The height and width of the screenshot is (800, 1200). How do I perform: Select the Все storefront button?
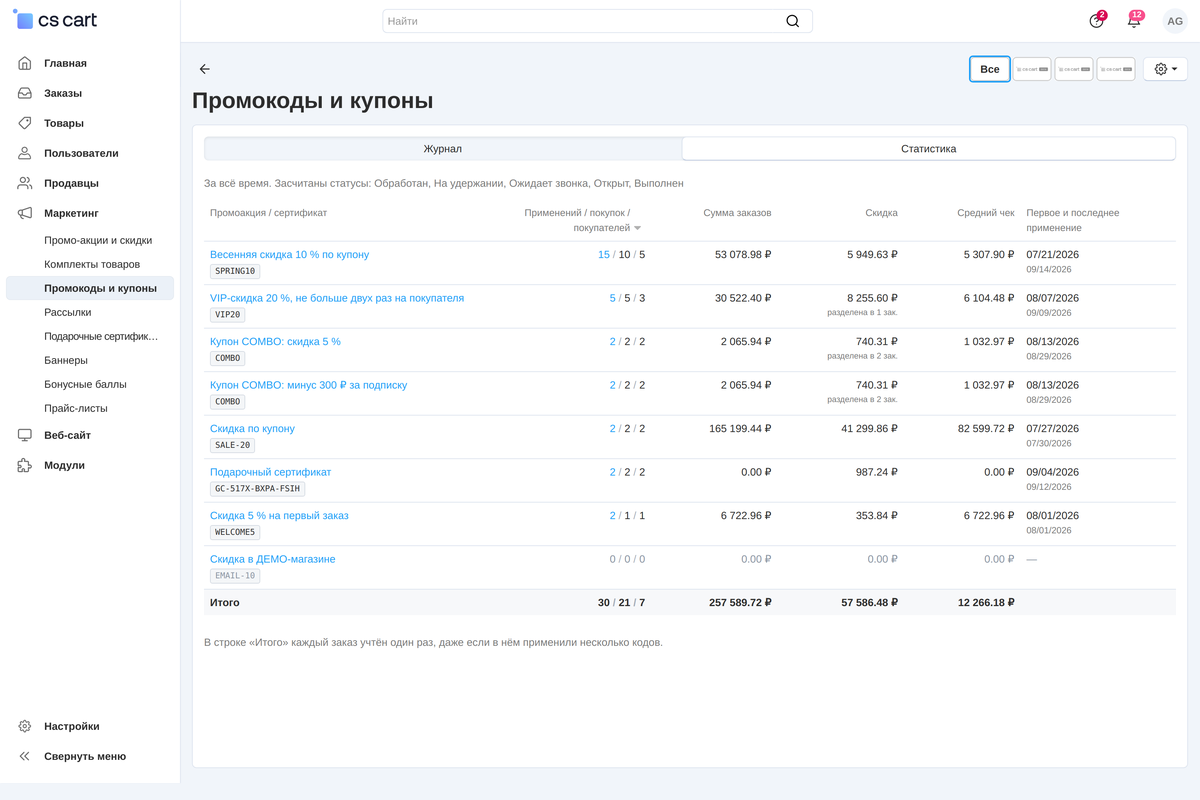[x=990, y=69]
